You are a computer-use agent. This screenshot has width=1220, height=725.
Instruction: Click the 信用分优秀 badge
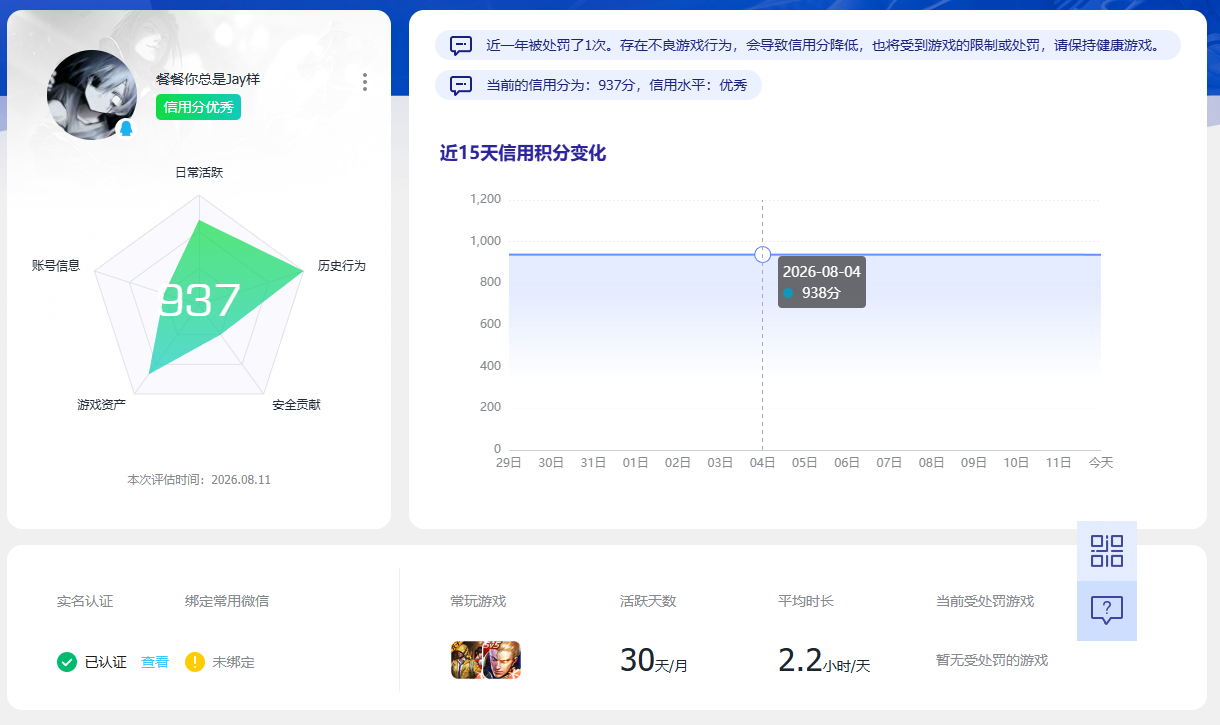point(198,107)
